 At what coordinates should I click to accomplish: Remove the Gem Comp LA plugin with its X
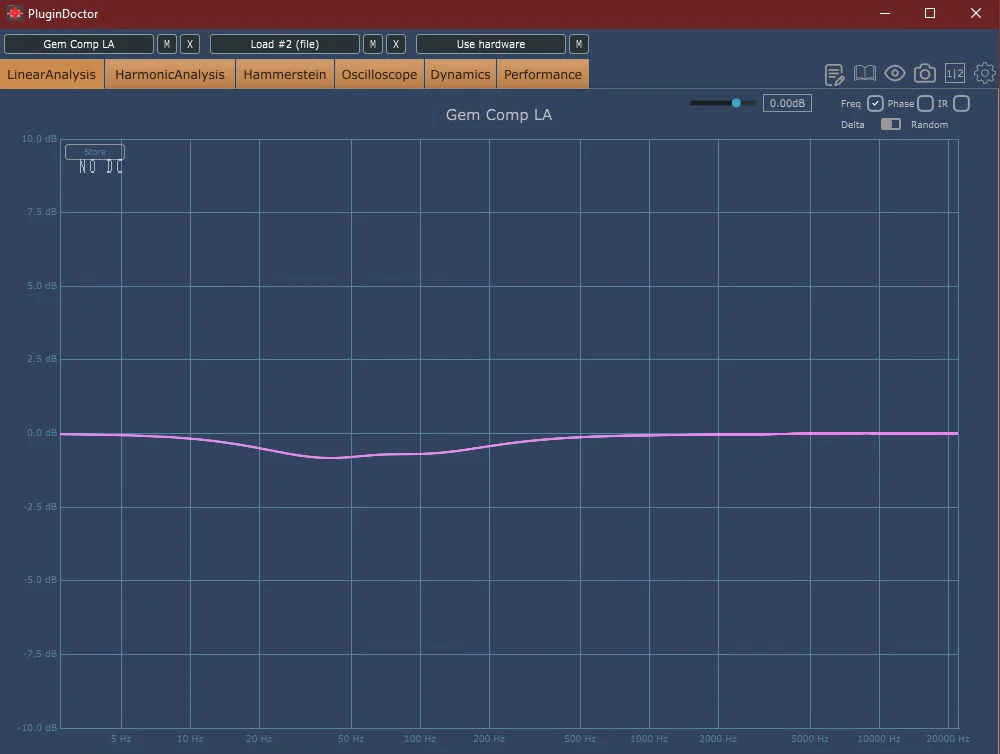[x=189, y=44]
